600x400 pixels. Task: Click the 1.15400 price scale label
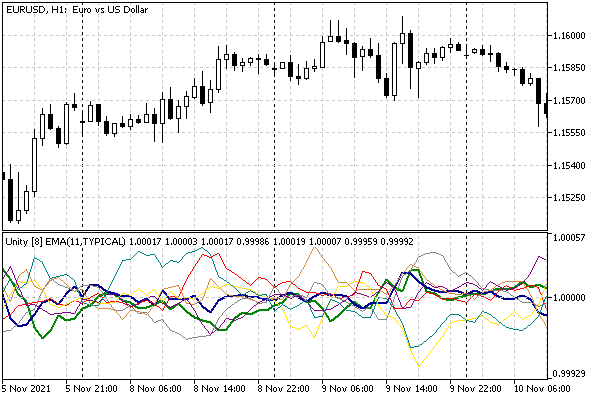(569, 166)
